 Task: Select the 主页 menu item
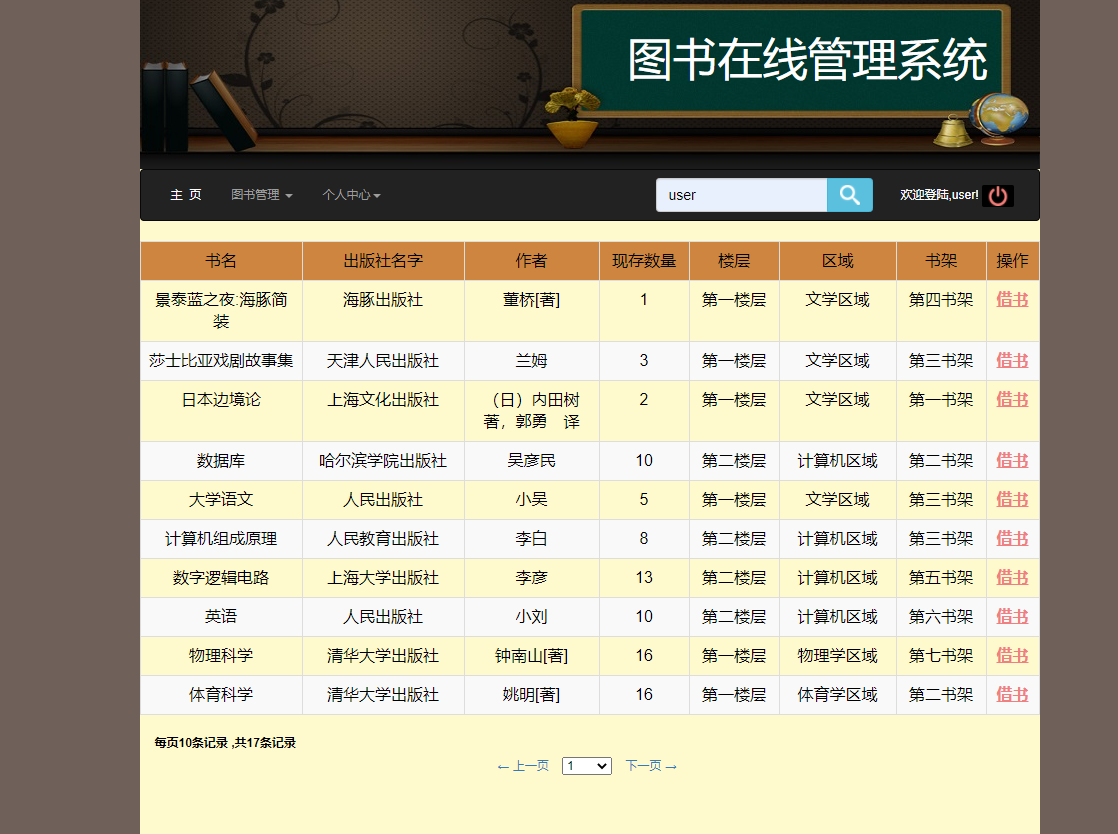pyautogui.click(x=186, y=195)
